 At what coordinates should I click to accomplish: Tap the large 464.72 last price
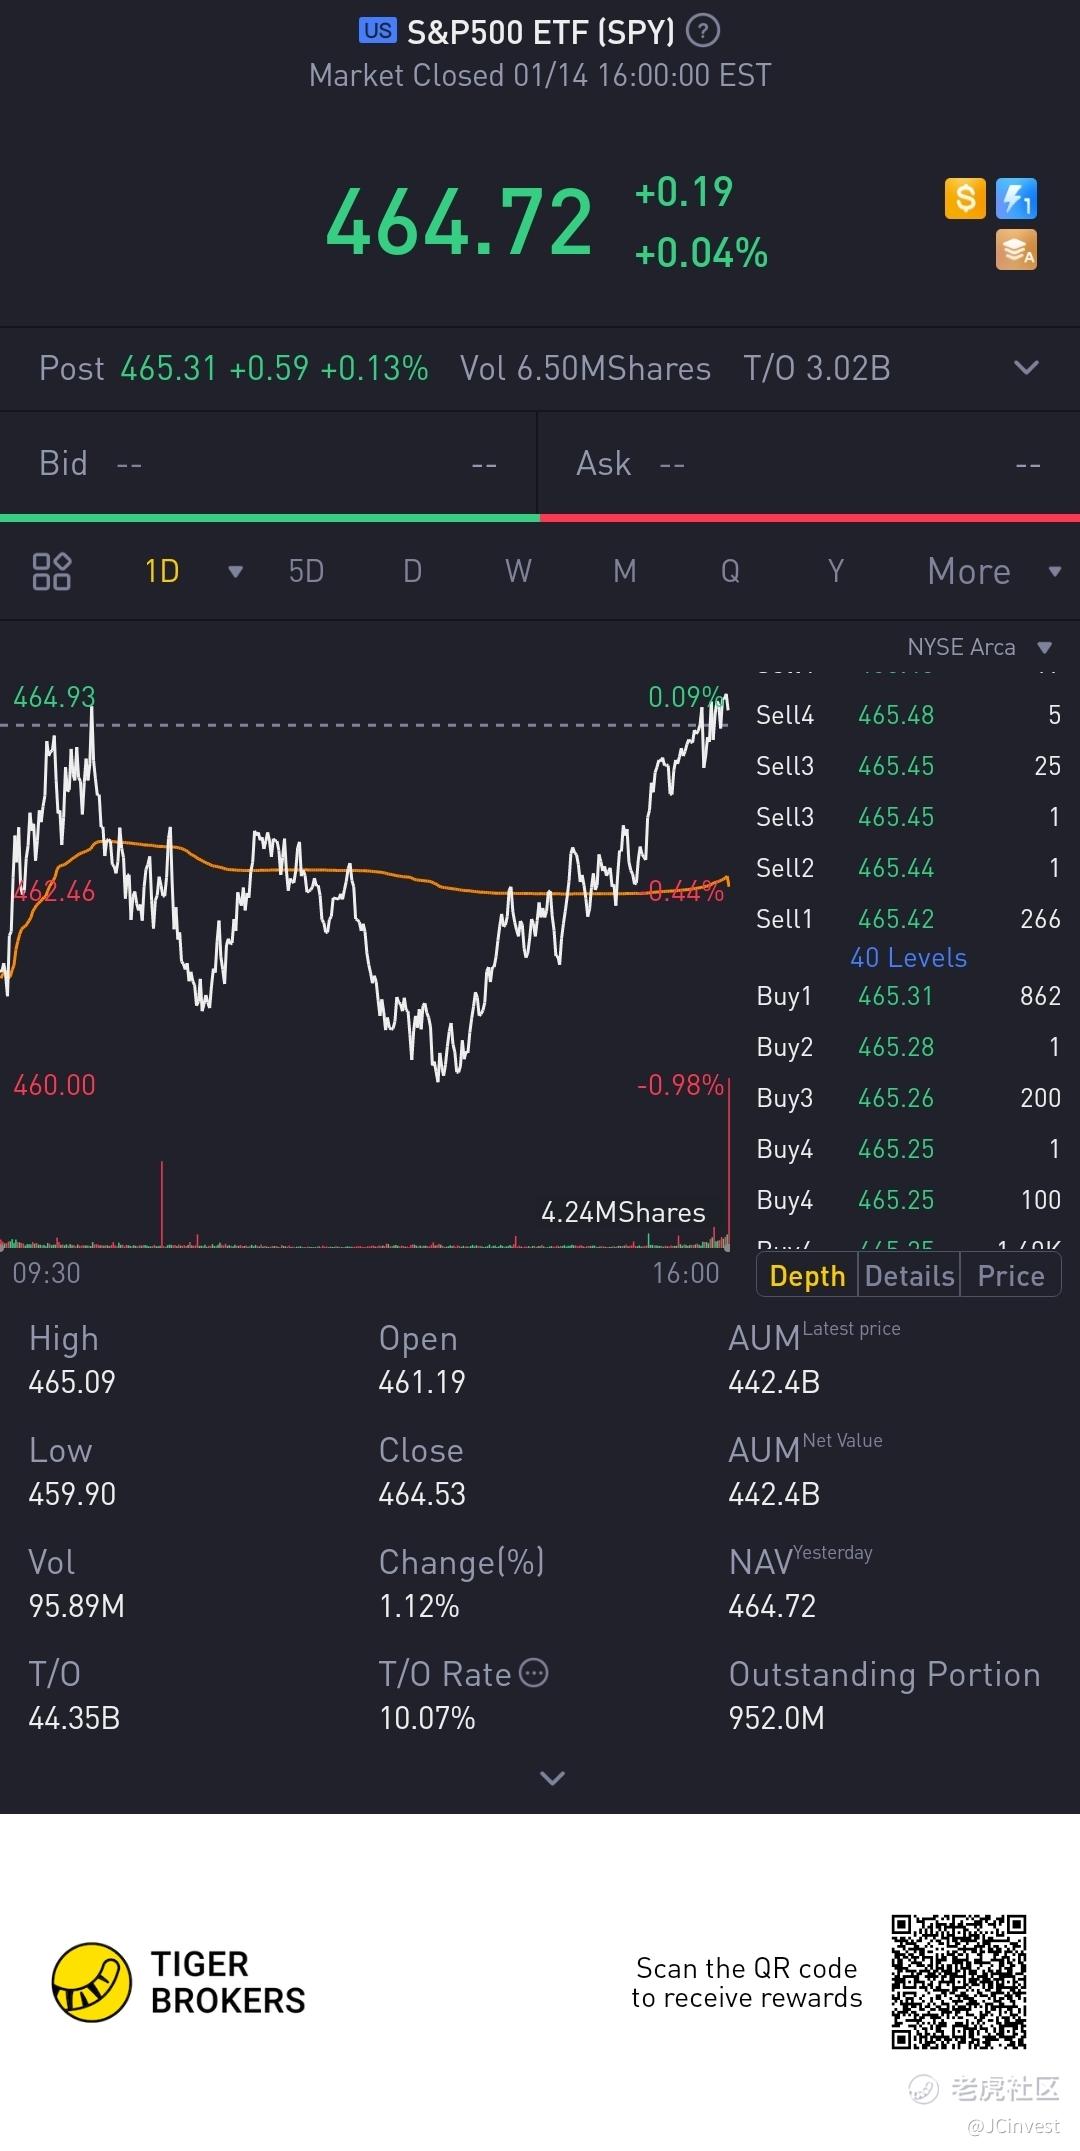coord(459,222)
